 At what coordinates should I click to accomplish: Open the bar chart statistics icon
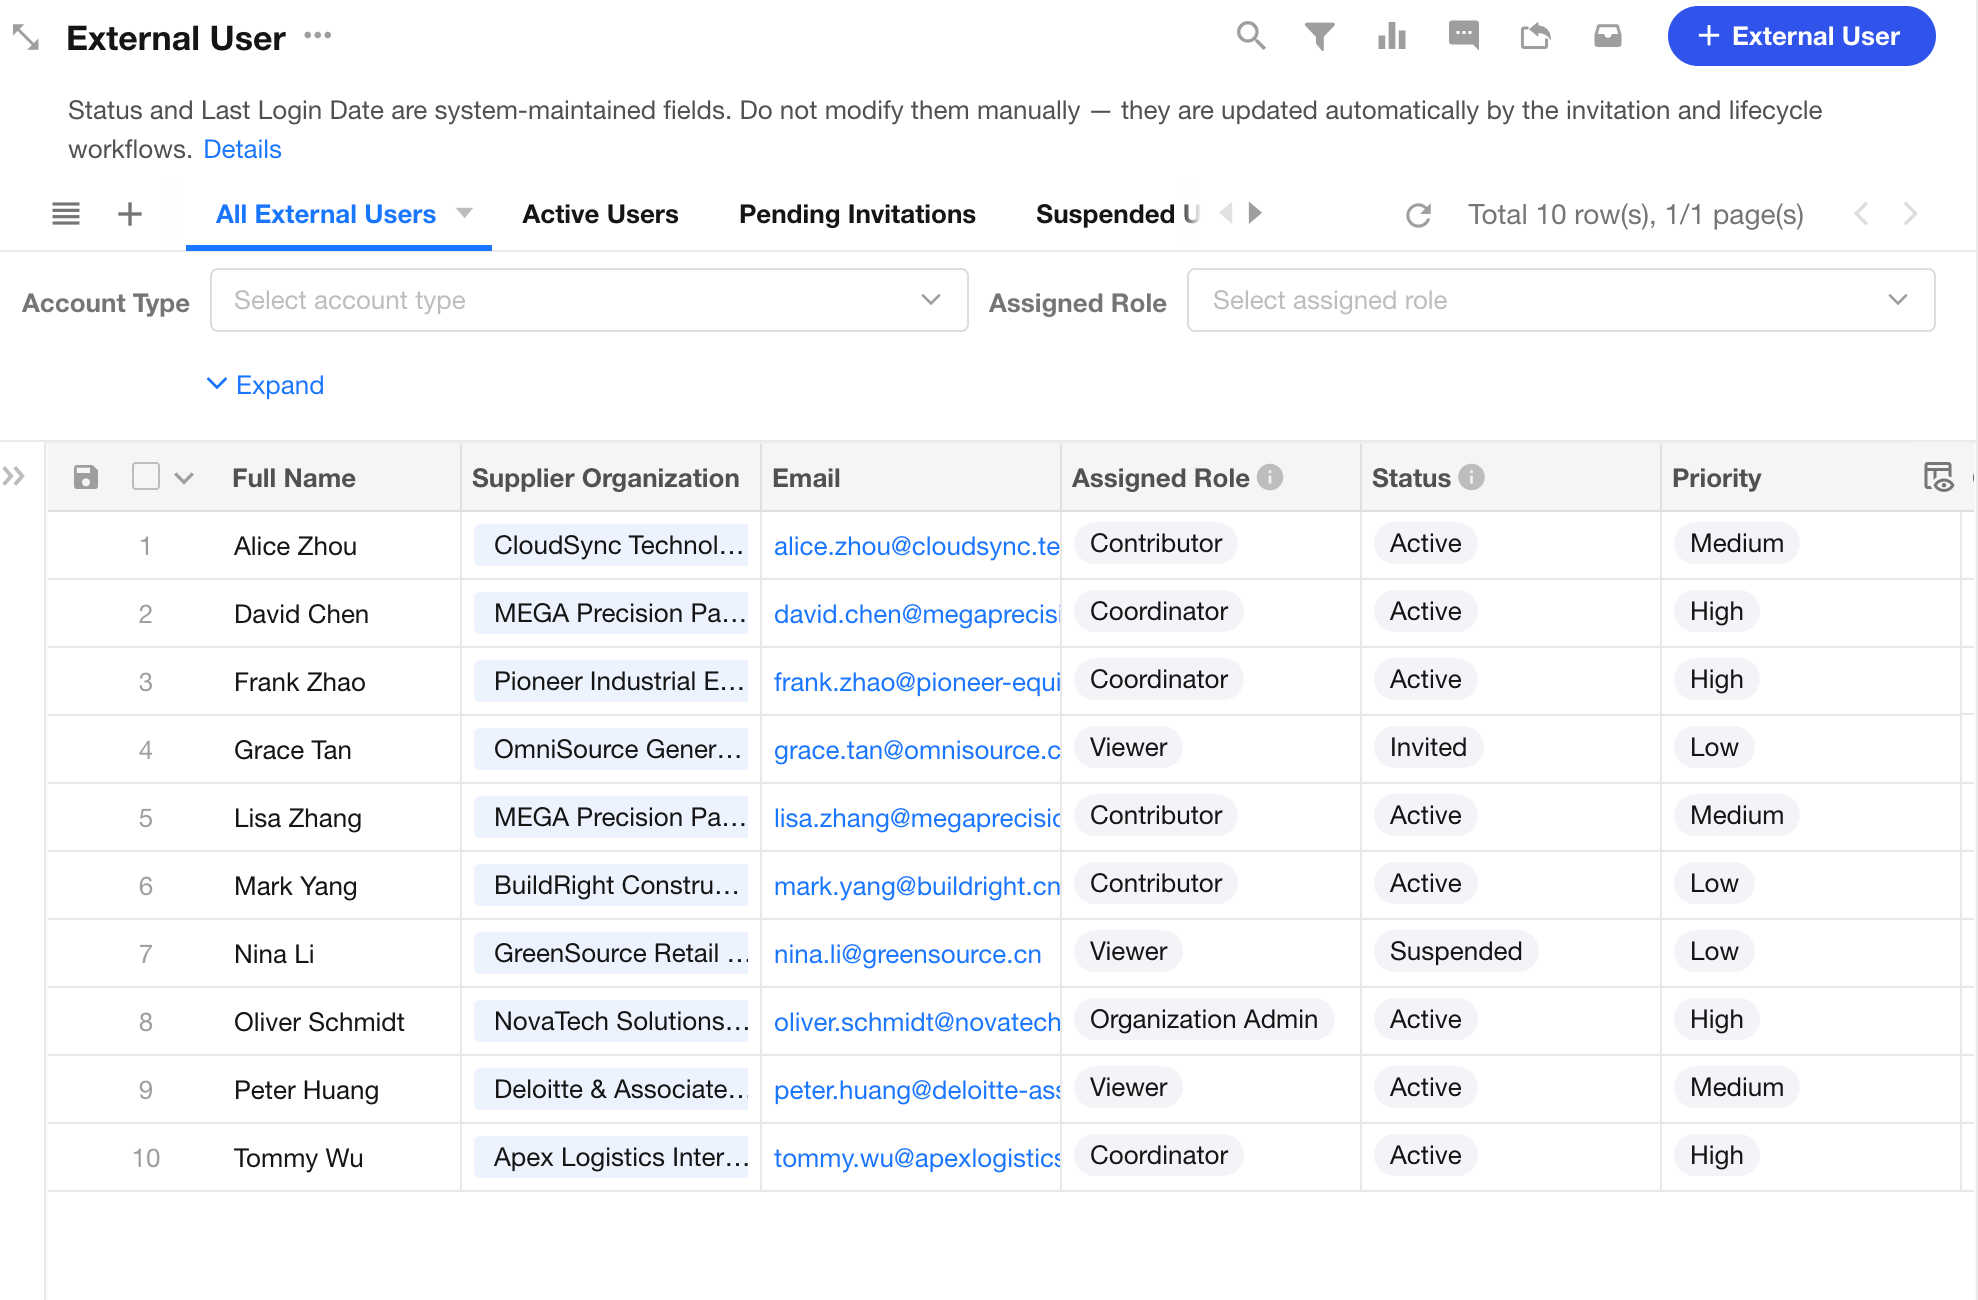(x=1392, y=37)
